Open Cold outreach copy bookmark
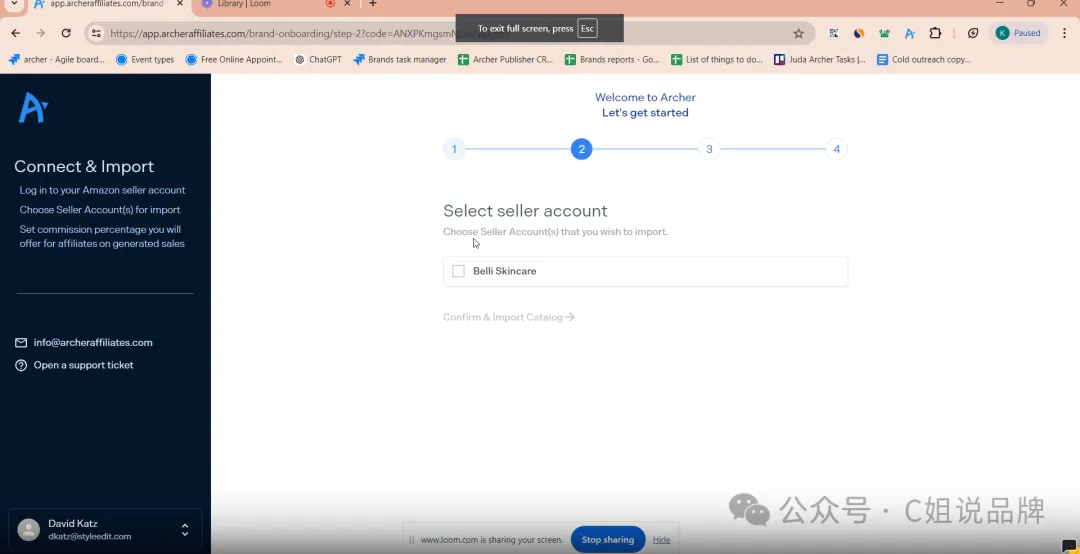This screenshot has width=1080, height=554. (924, 60)
